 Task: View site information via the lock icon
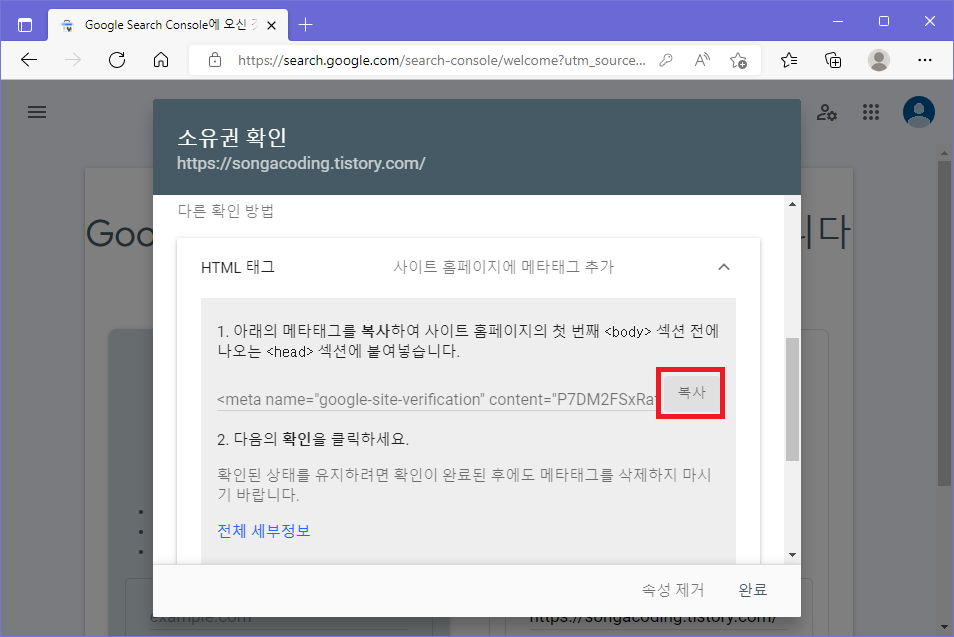215,60
